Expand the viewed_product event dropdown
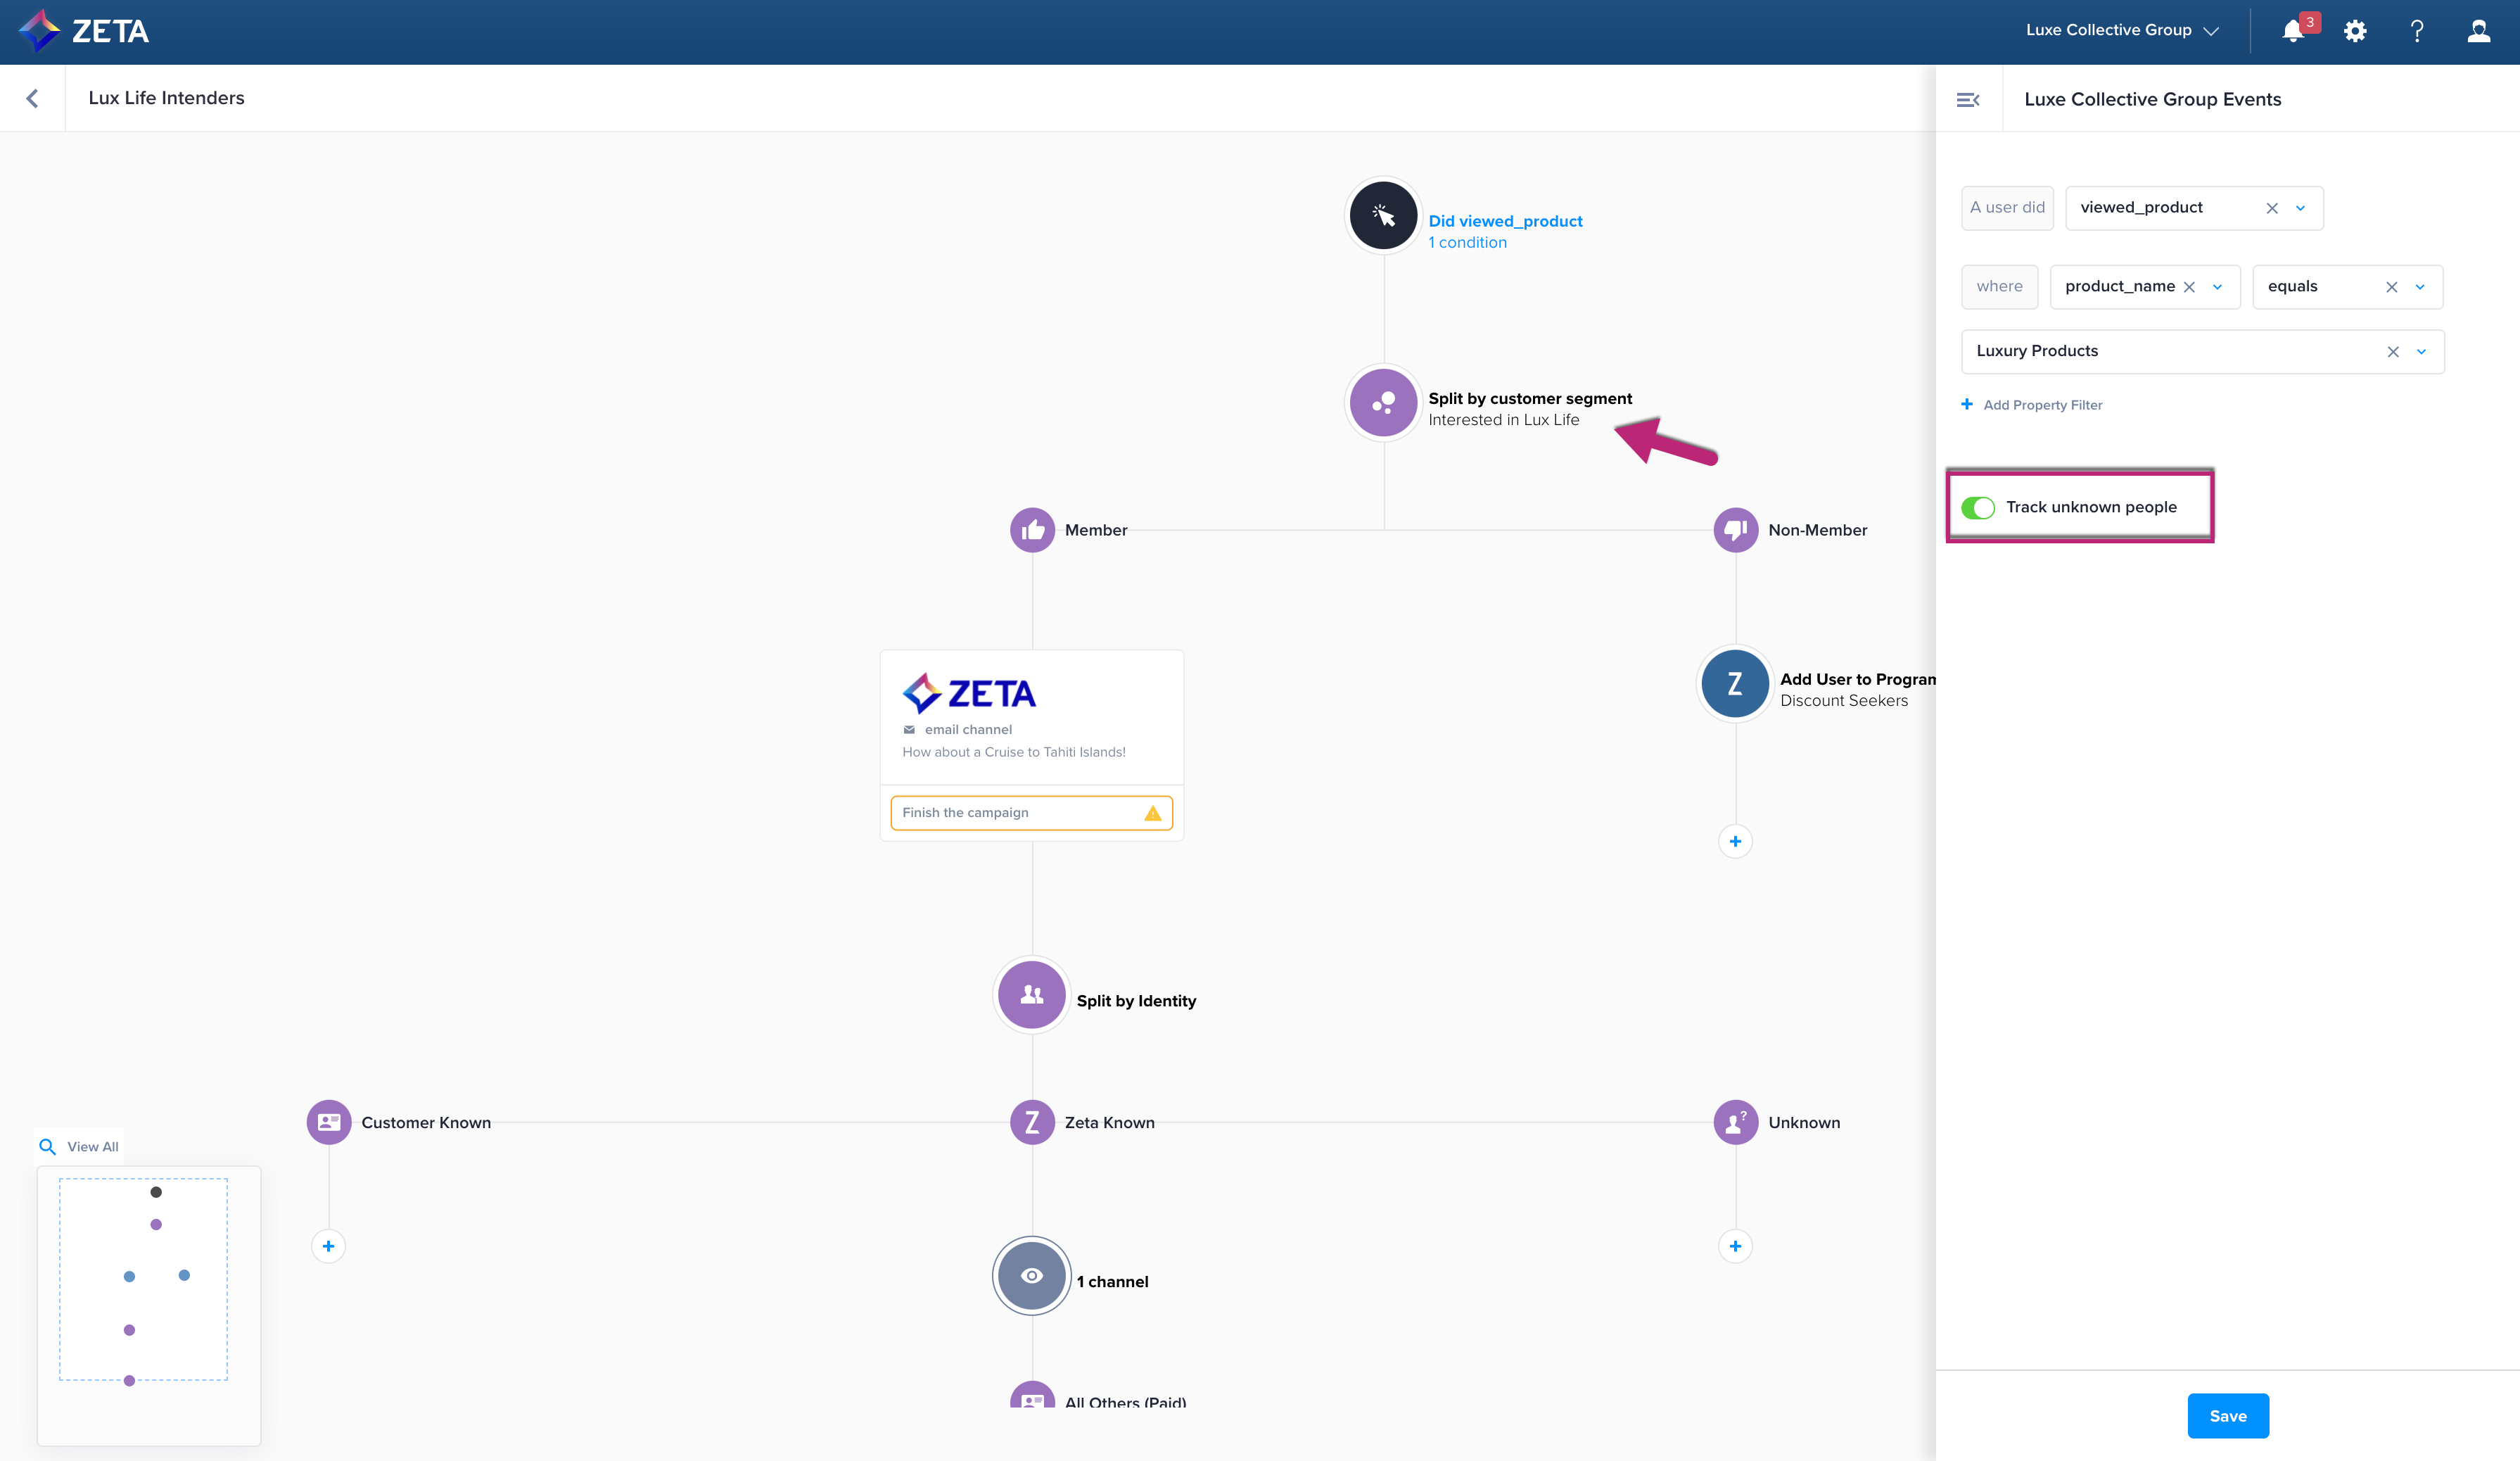 [x=2300, y=208]
